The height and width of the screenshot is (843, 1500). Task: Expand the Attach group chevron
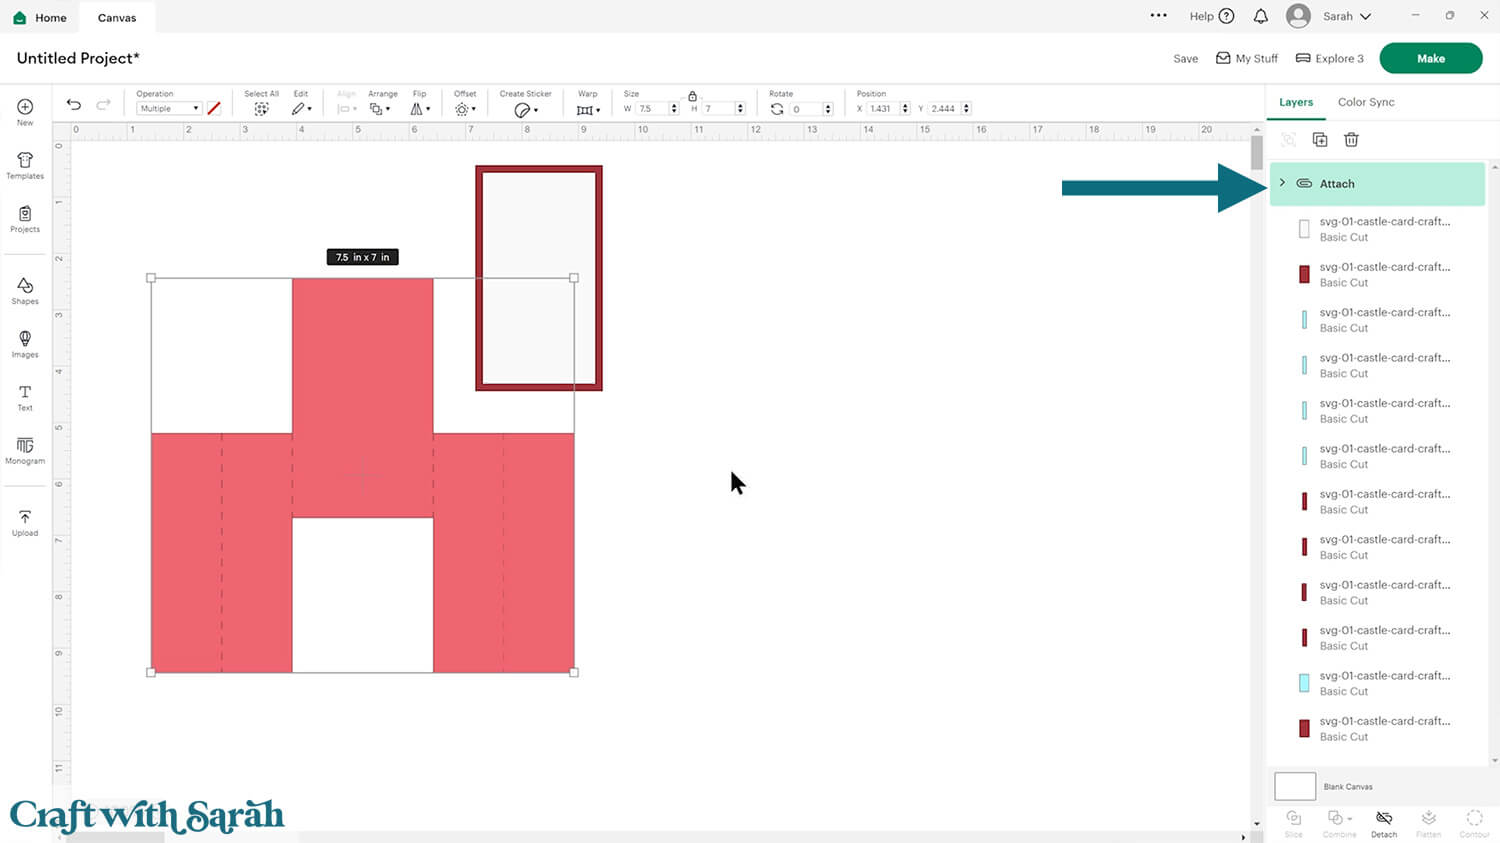(x=1282, y=183)
